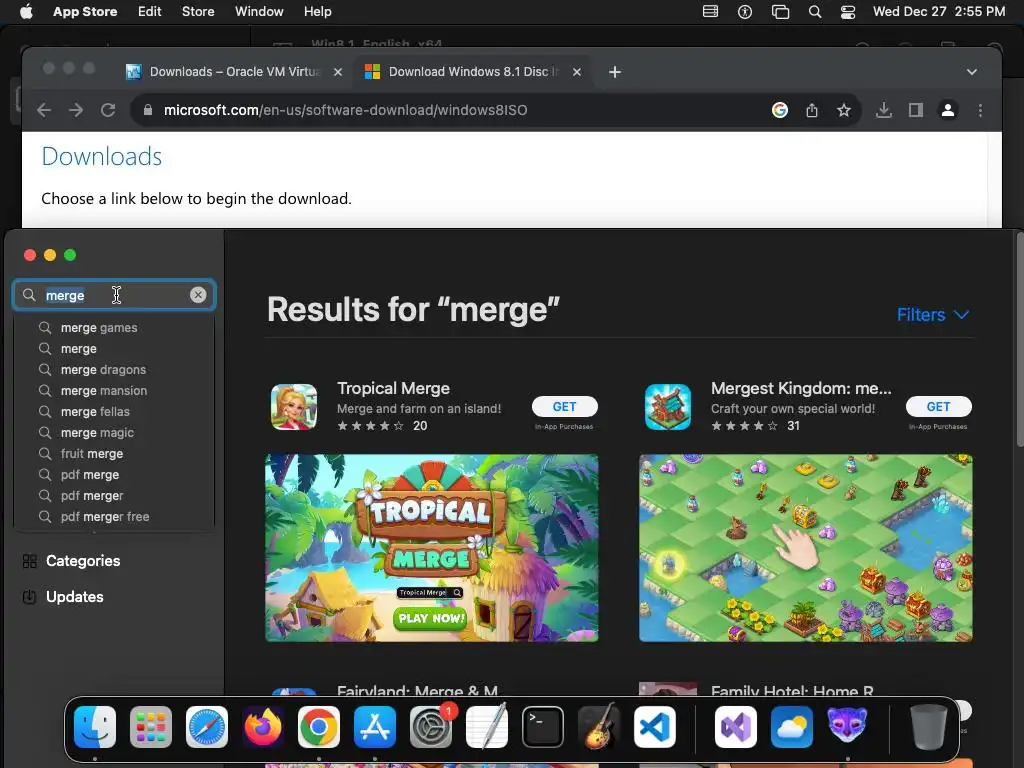
Task: Open Visual Studio Code from Dock
Action: pos(654,727)
